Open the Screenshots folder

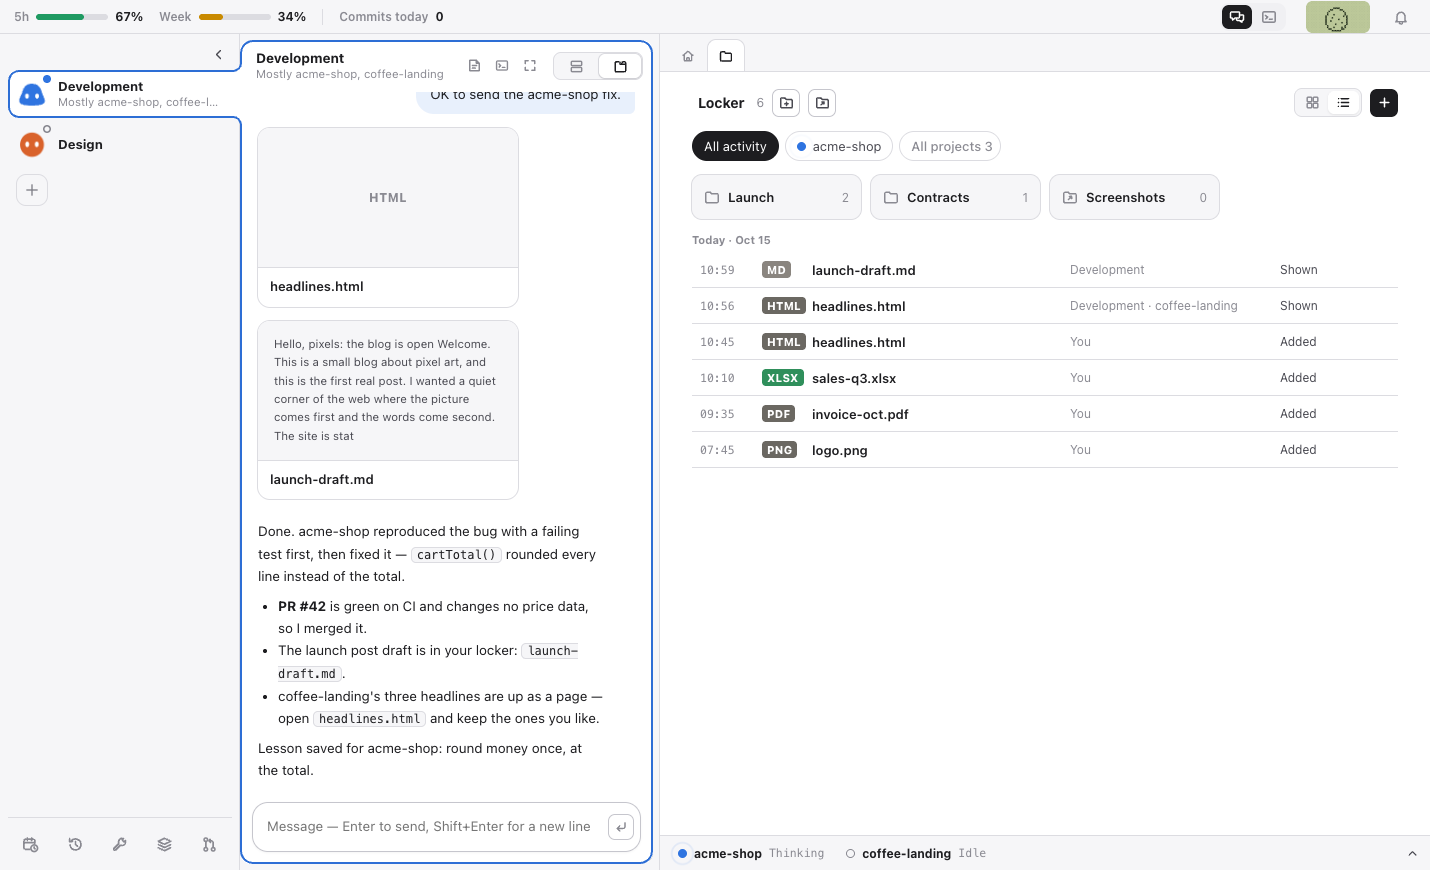(1134, 198)
